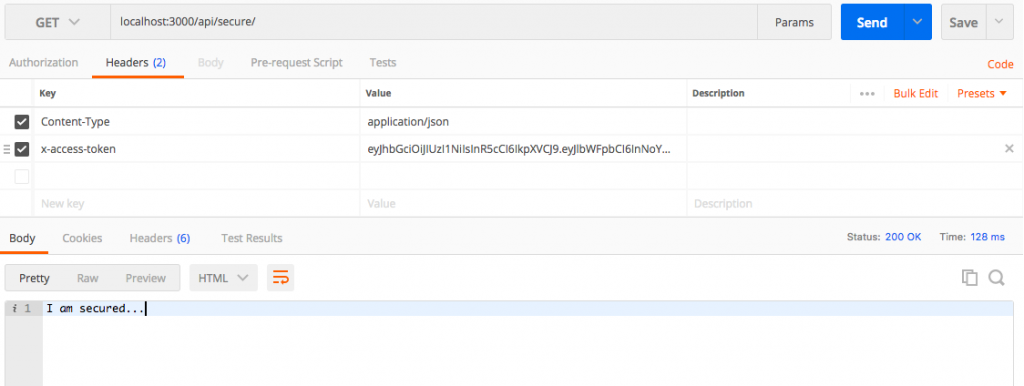Image resolution: width=1024 pixels, height=386 pixels.
Task: Uncheck the x-access-token header checkbox
Action: (x=22, y=150)
